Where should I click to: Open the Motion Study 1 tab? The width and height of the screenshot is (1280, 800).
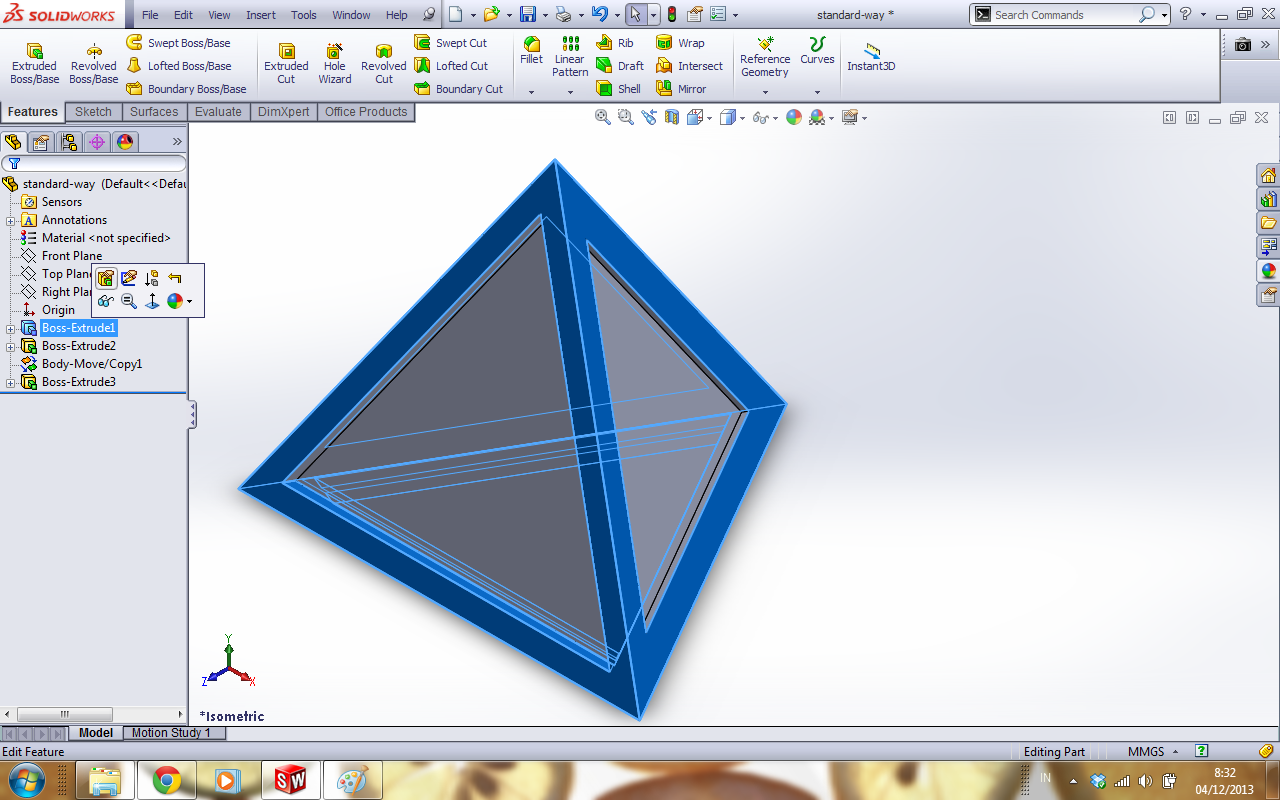(172, 733)
